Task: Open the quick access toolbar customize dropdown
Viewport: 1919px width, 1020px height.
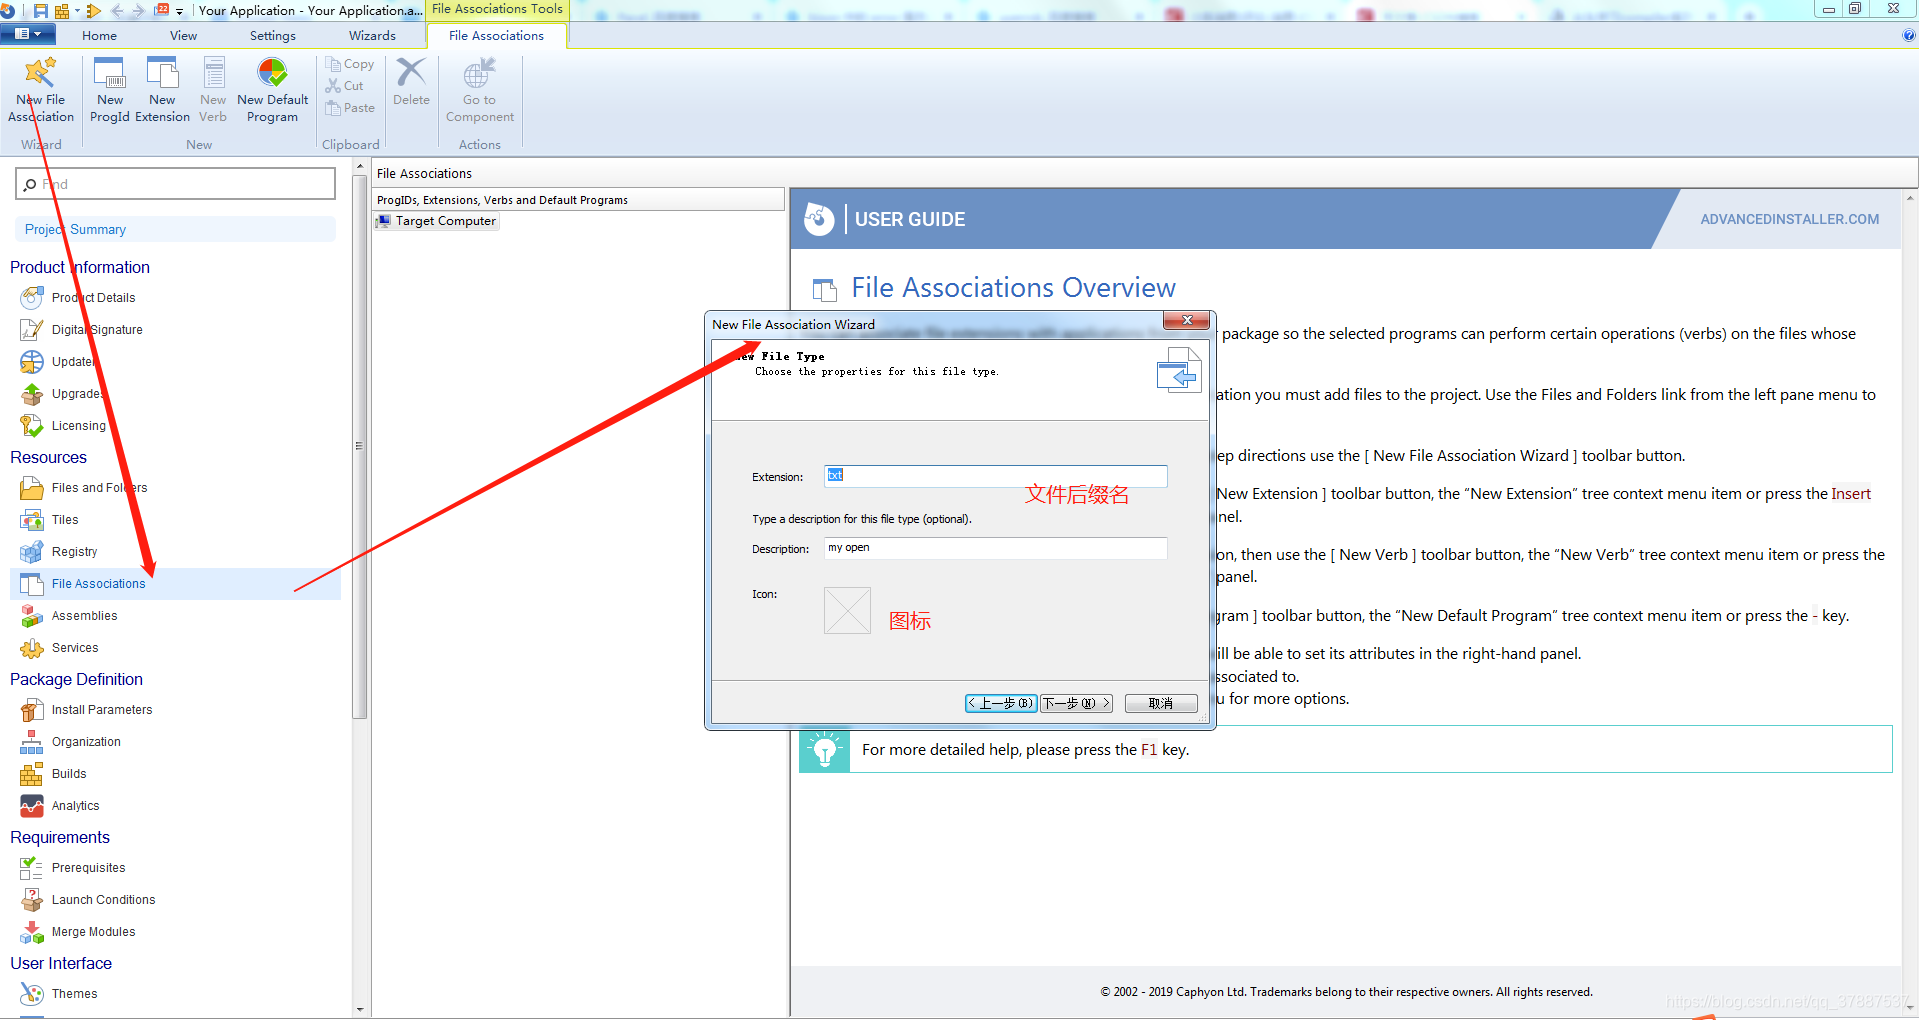Action: [x=178, y=10]
